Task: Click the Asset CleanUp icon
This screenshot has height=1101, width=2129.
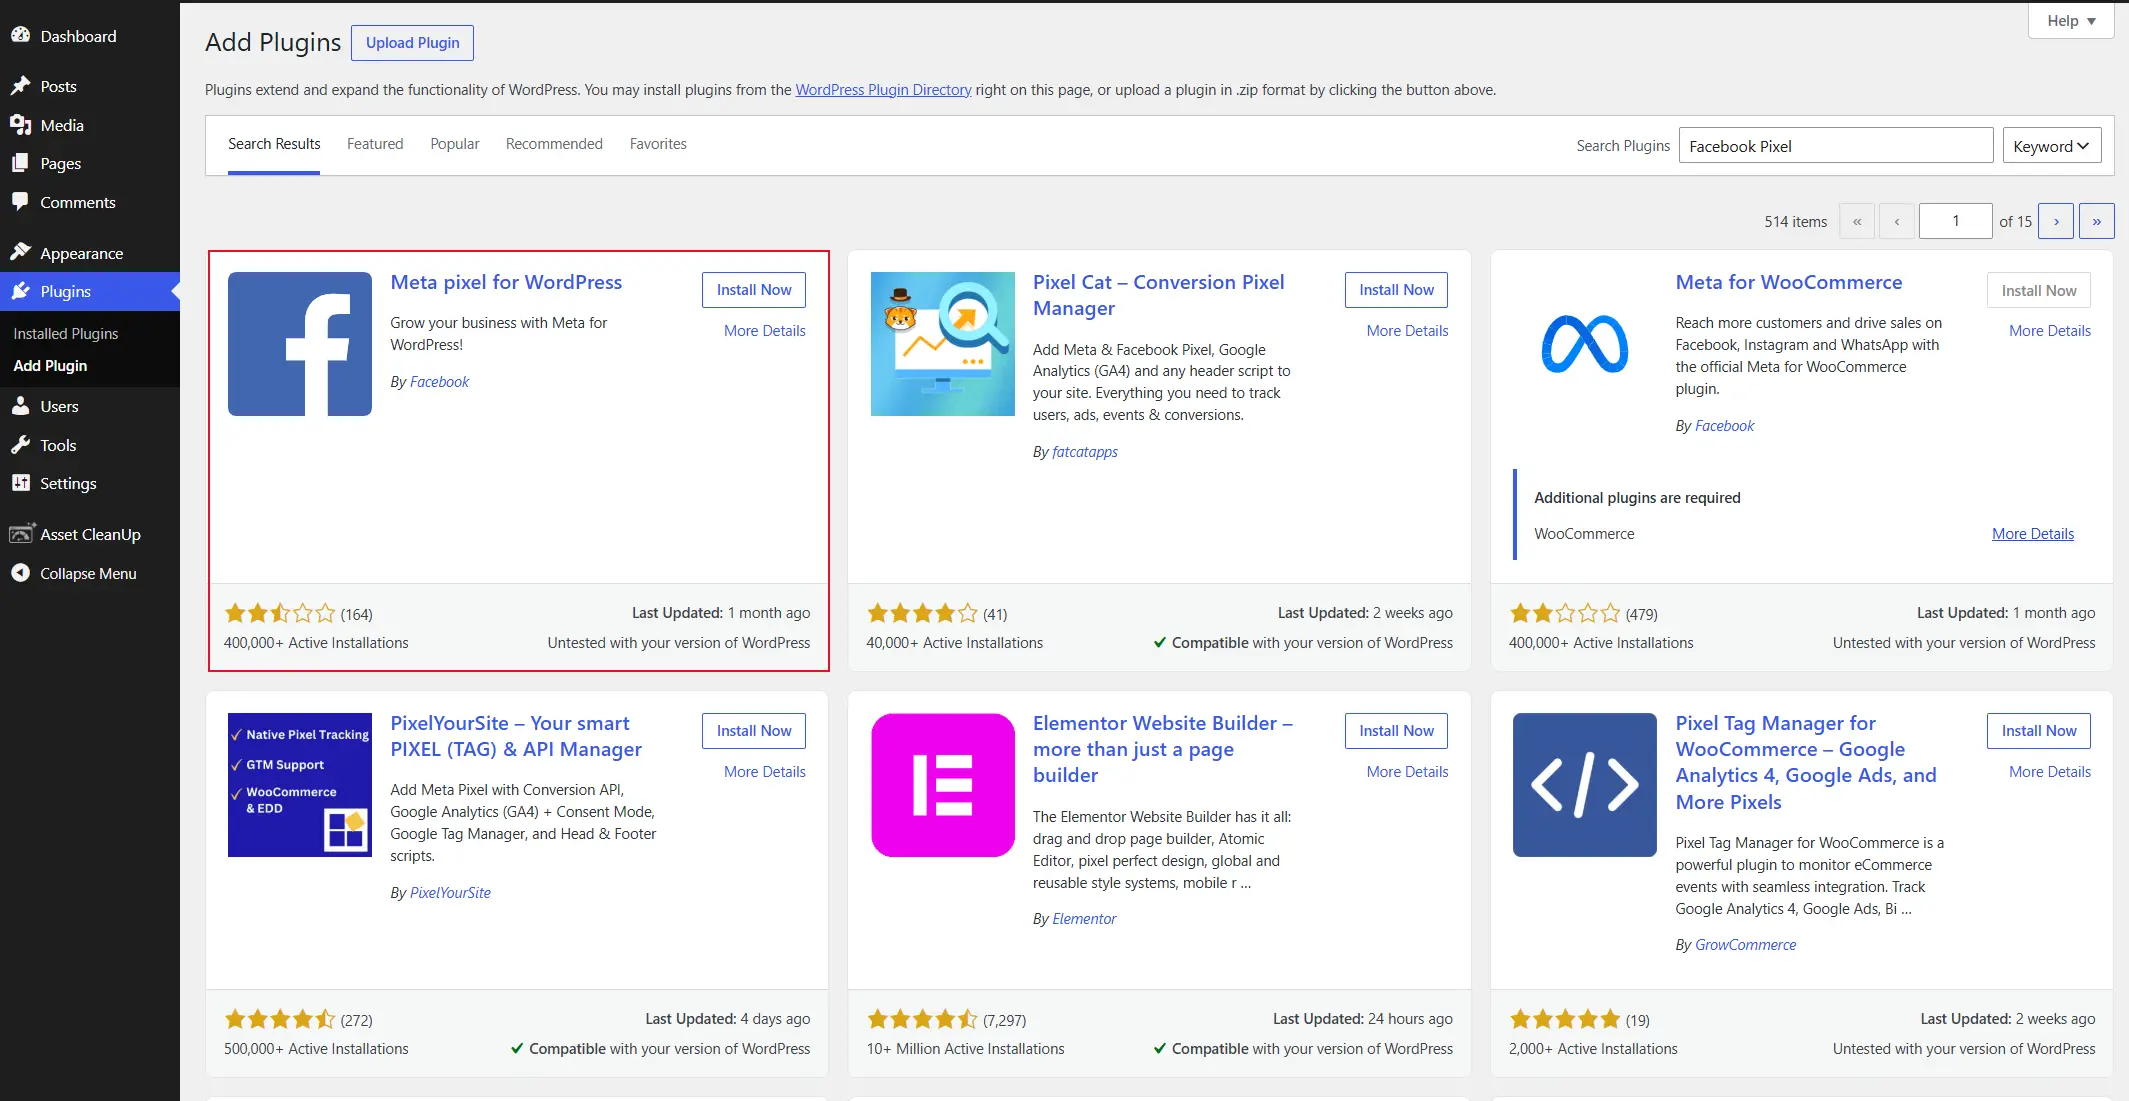Action: [x=21, y=534]
